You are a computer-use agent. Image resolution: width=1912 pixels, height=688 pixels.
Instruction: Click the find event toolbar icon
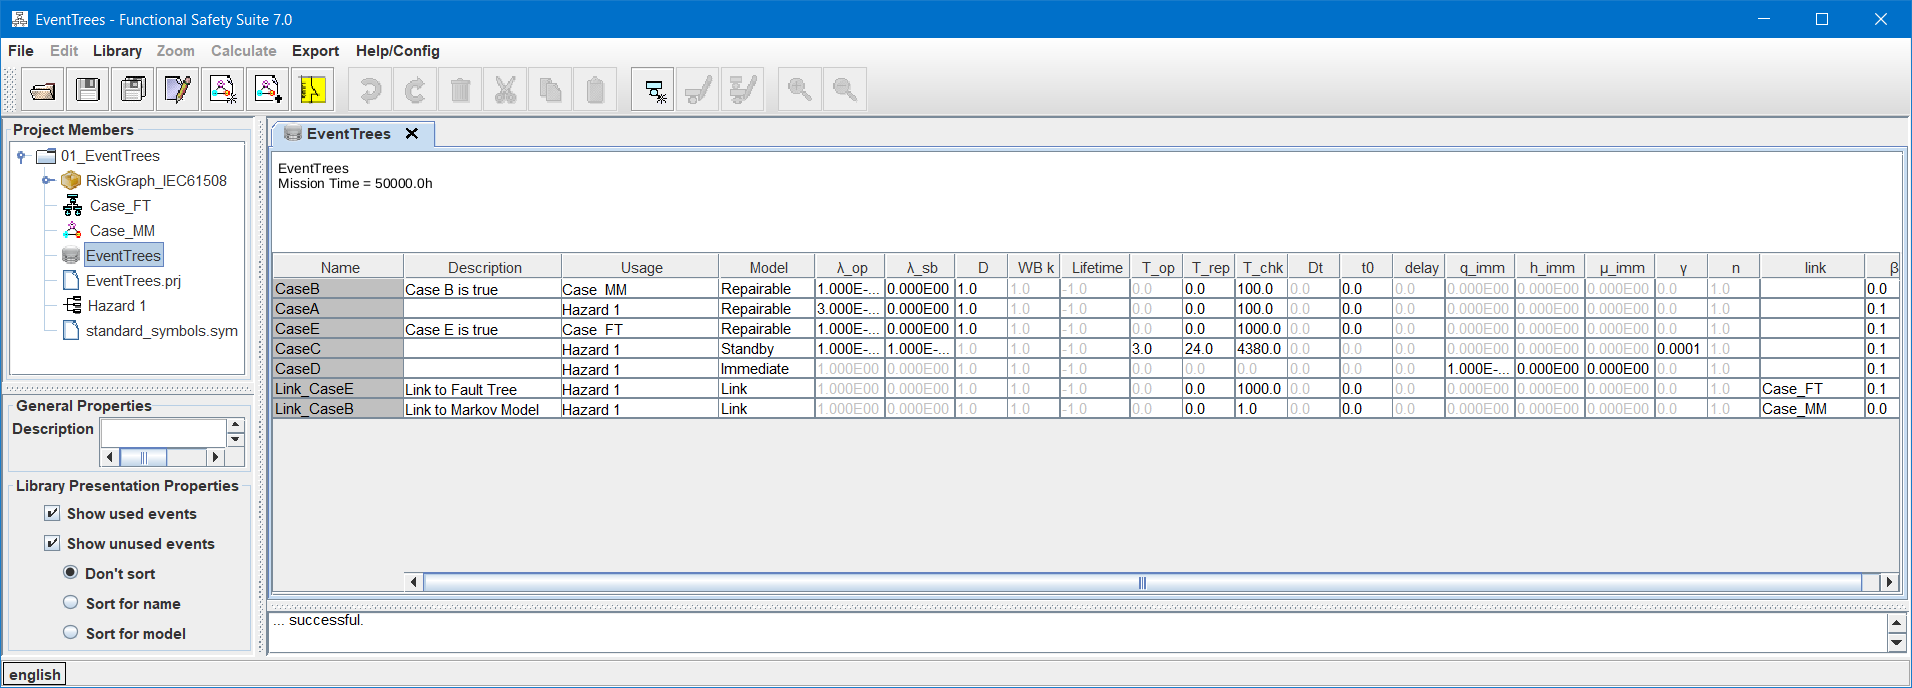point(653,90)
